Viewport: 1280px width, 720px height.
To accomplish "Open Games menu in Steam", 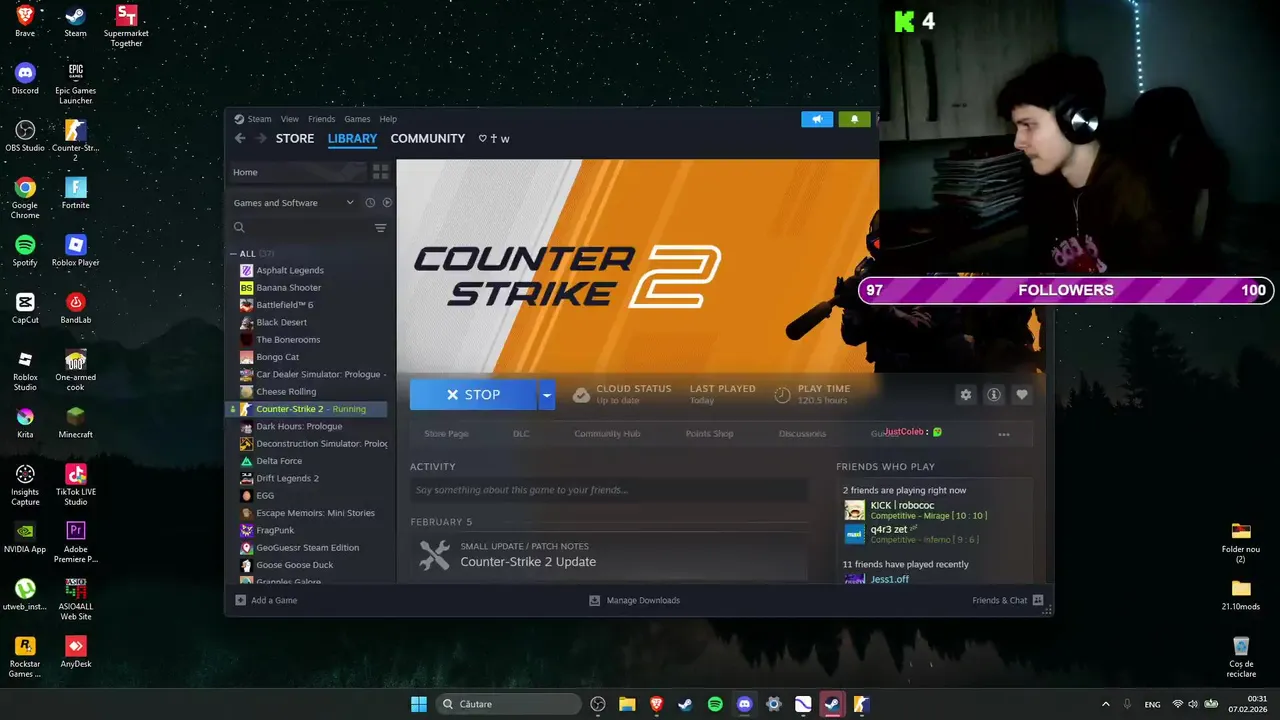I will tap(357, 119).
